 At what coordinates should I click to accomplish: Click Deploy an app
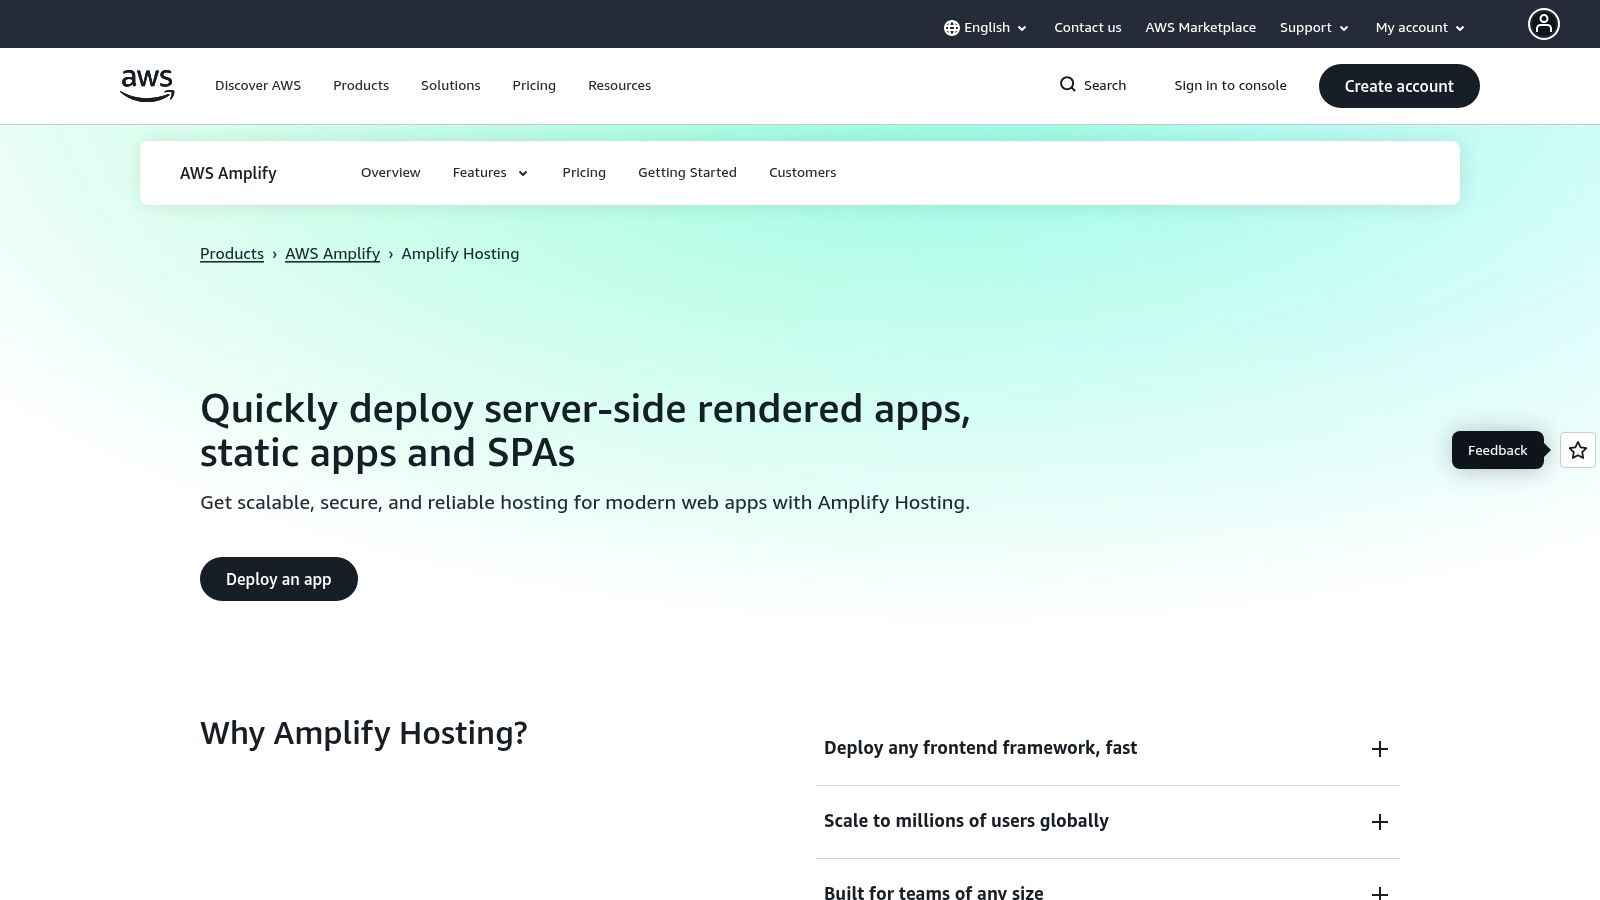[278, 579]
